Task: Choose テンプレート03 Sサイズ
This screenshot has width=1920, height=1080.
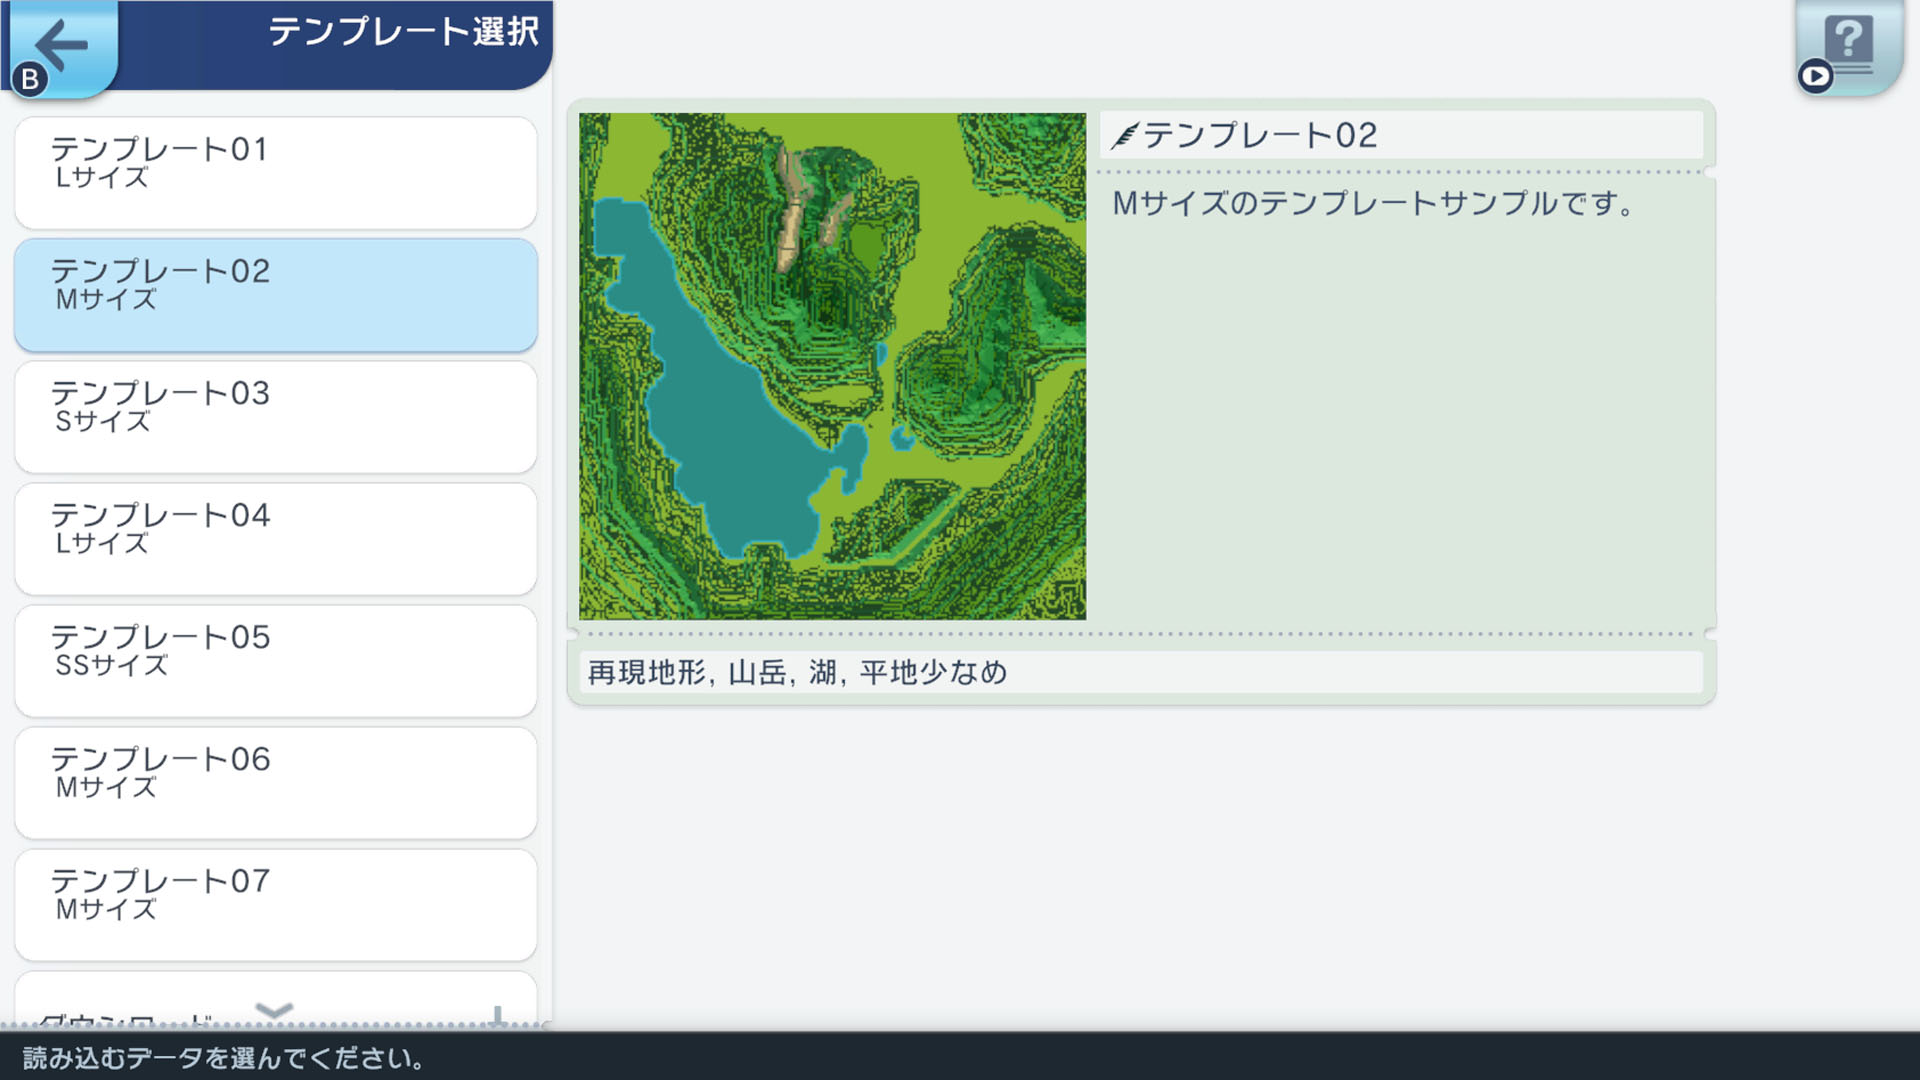Action: pos(275,416)
